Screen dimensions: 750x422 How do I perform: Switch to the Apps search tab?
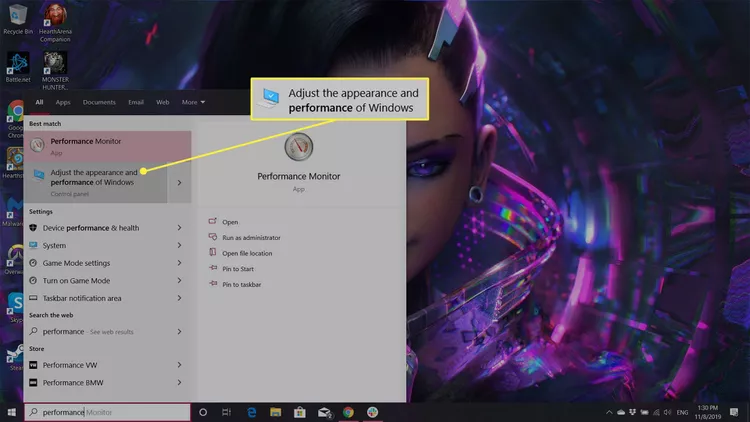coord(63,102)
